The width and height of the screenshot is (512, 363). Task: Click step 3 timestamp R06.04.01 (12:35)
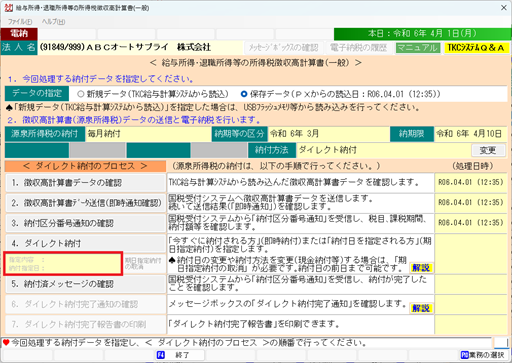pos(471,223)
